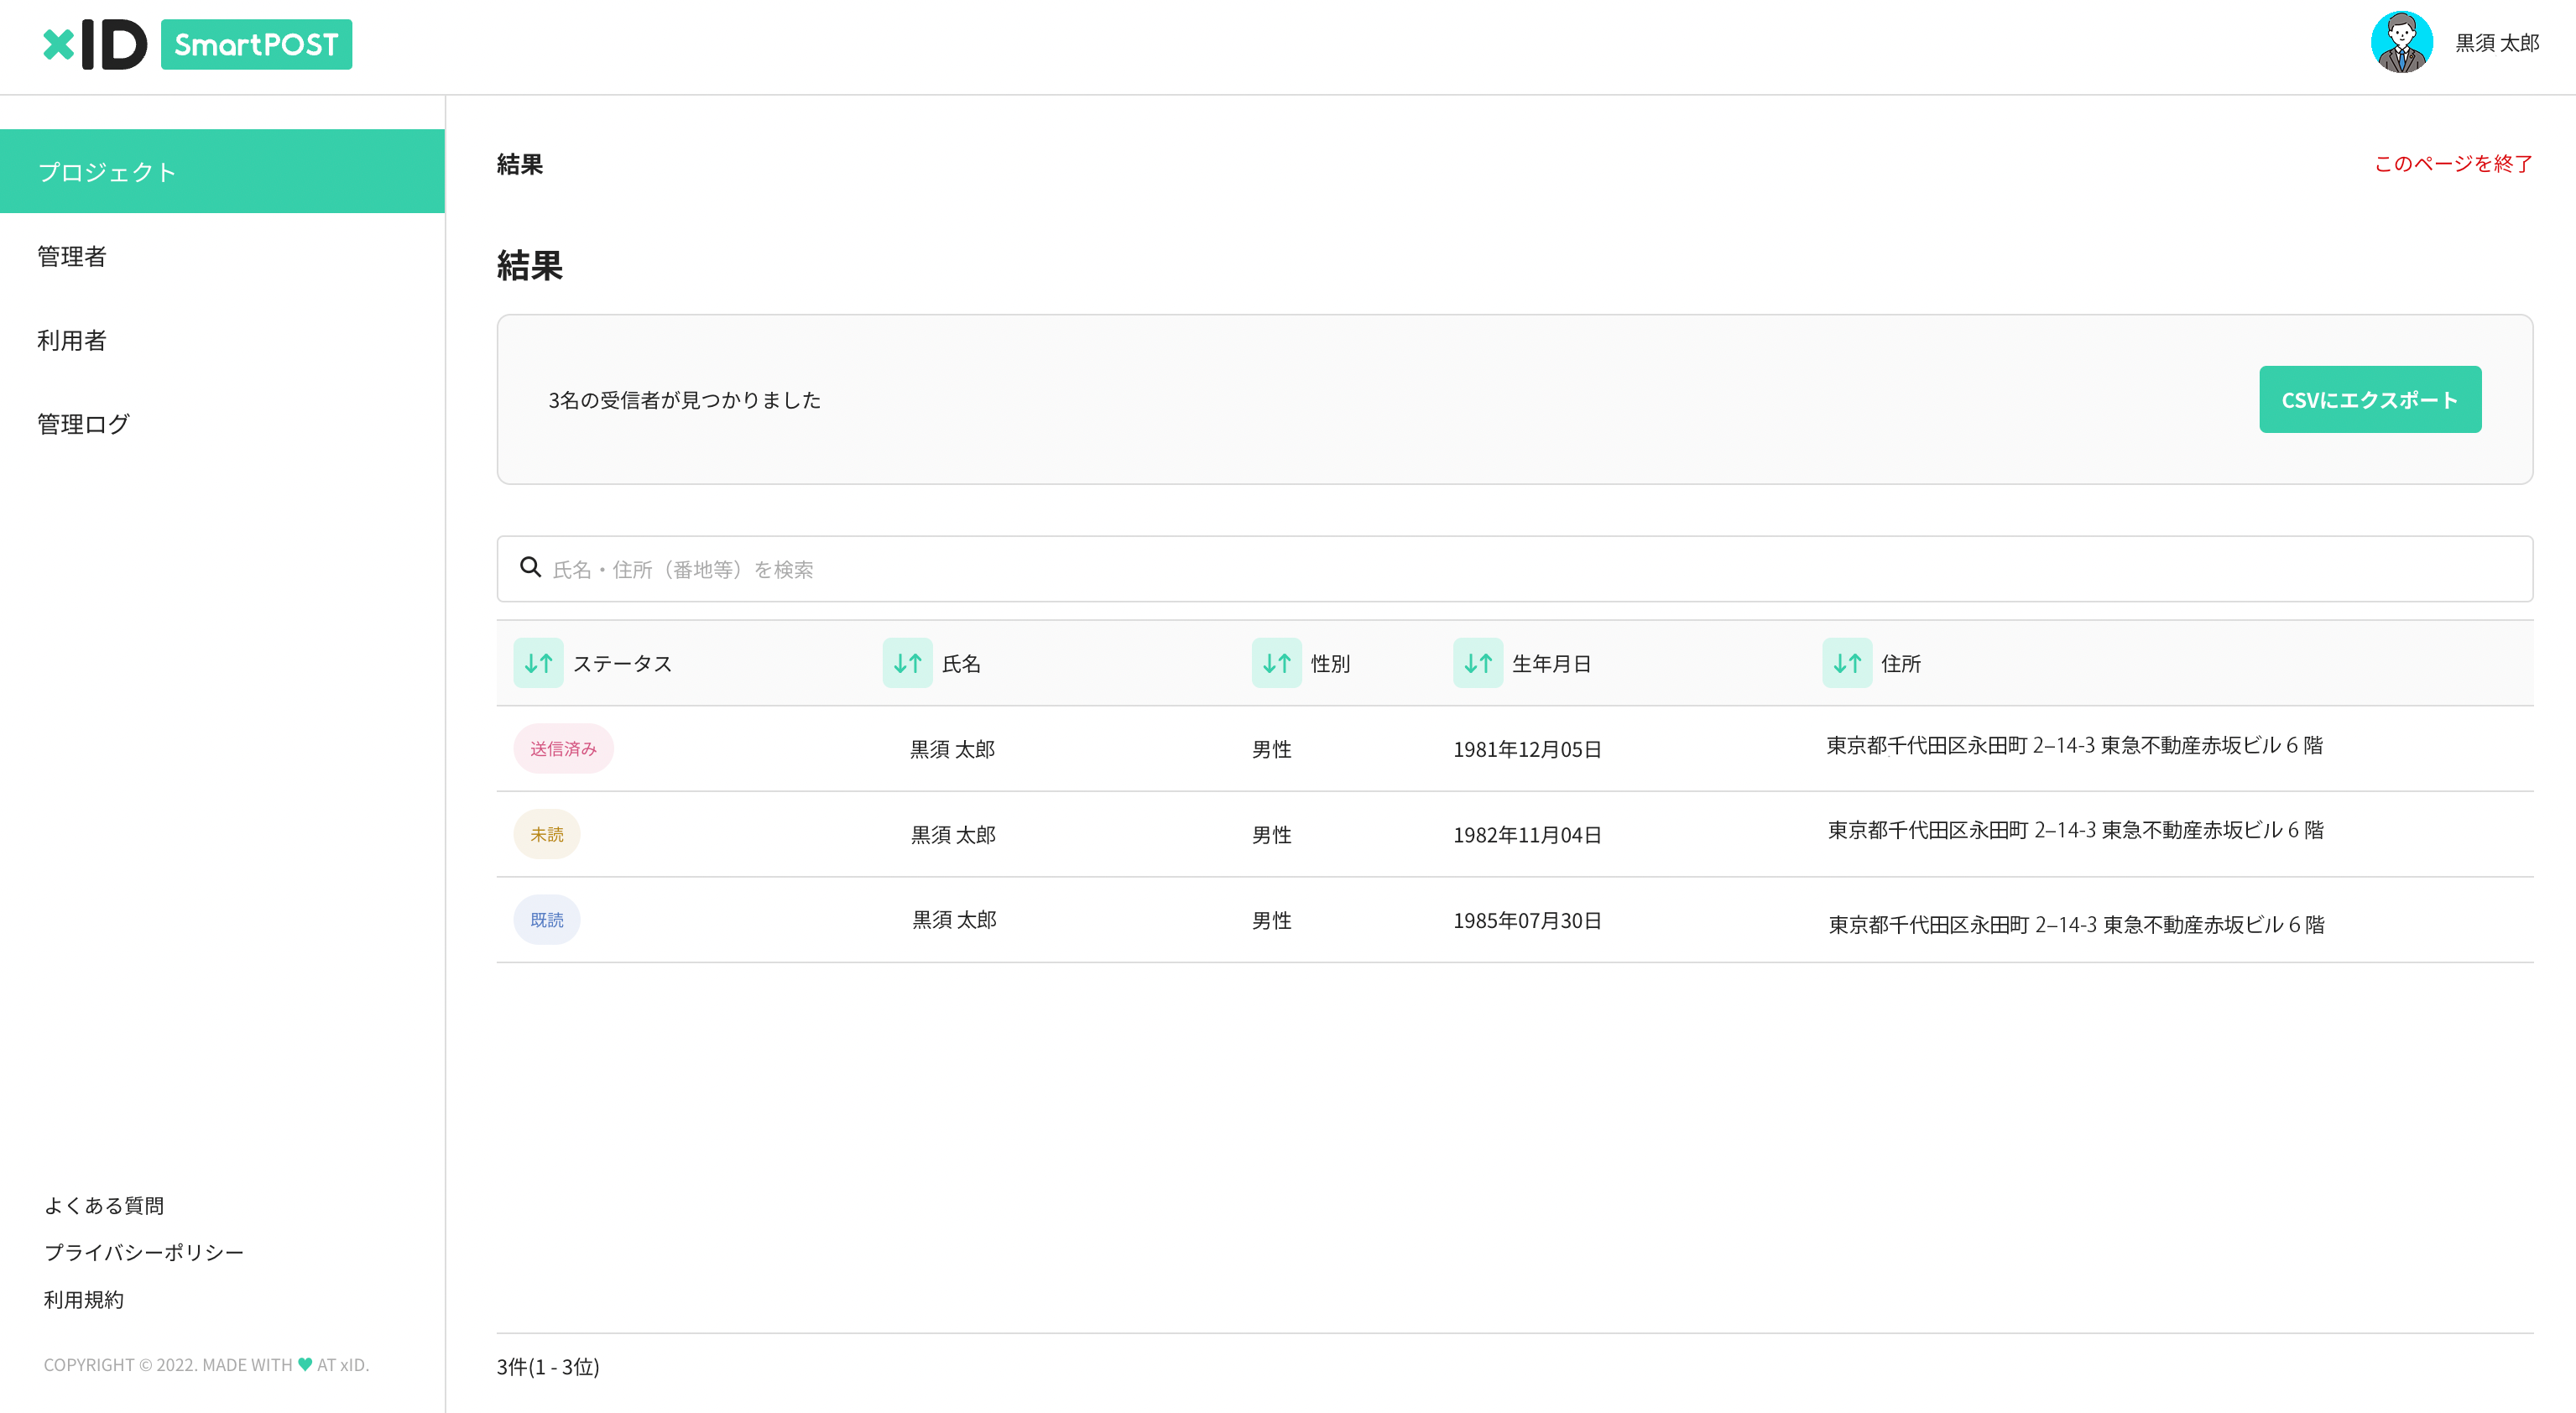Click the user avatar picture
Screen dimensions: 2576x1413
coord(2401,43)
